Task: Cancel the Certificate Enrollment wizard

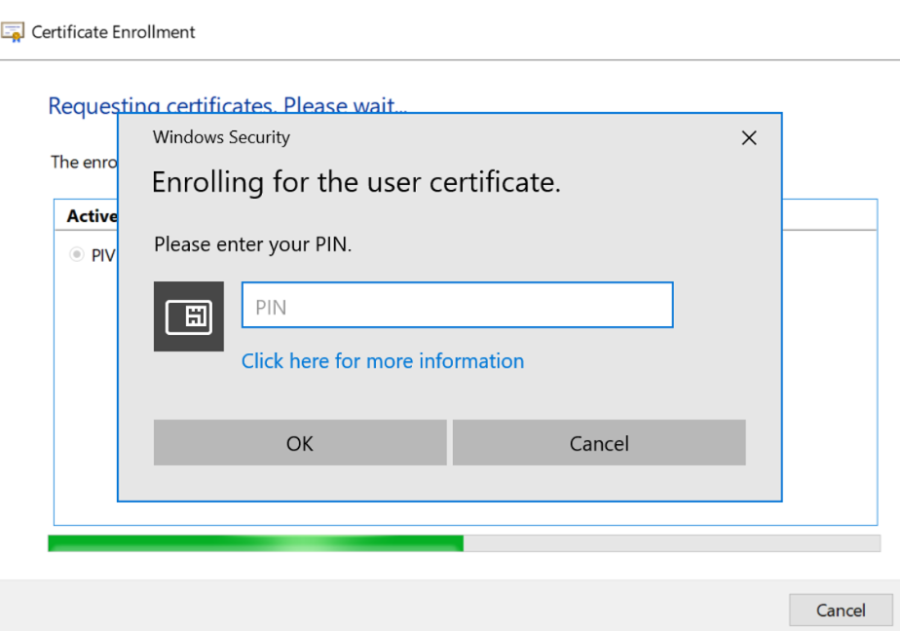Action: [839, 610]
